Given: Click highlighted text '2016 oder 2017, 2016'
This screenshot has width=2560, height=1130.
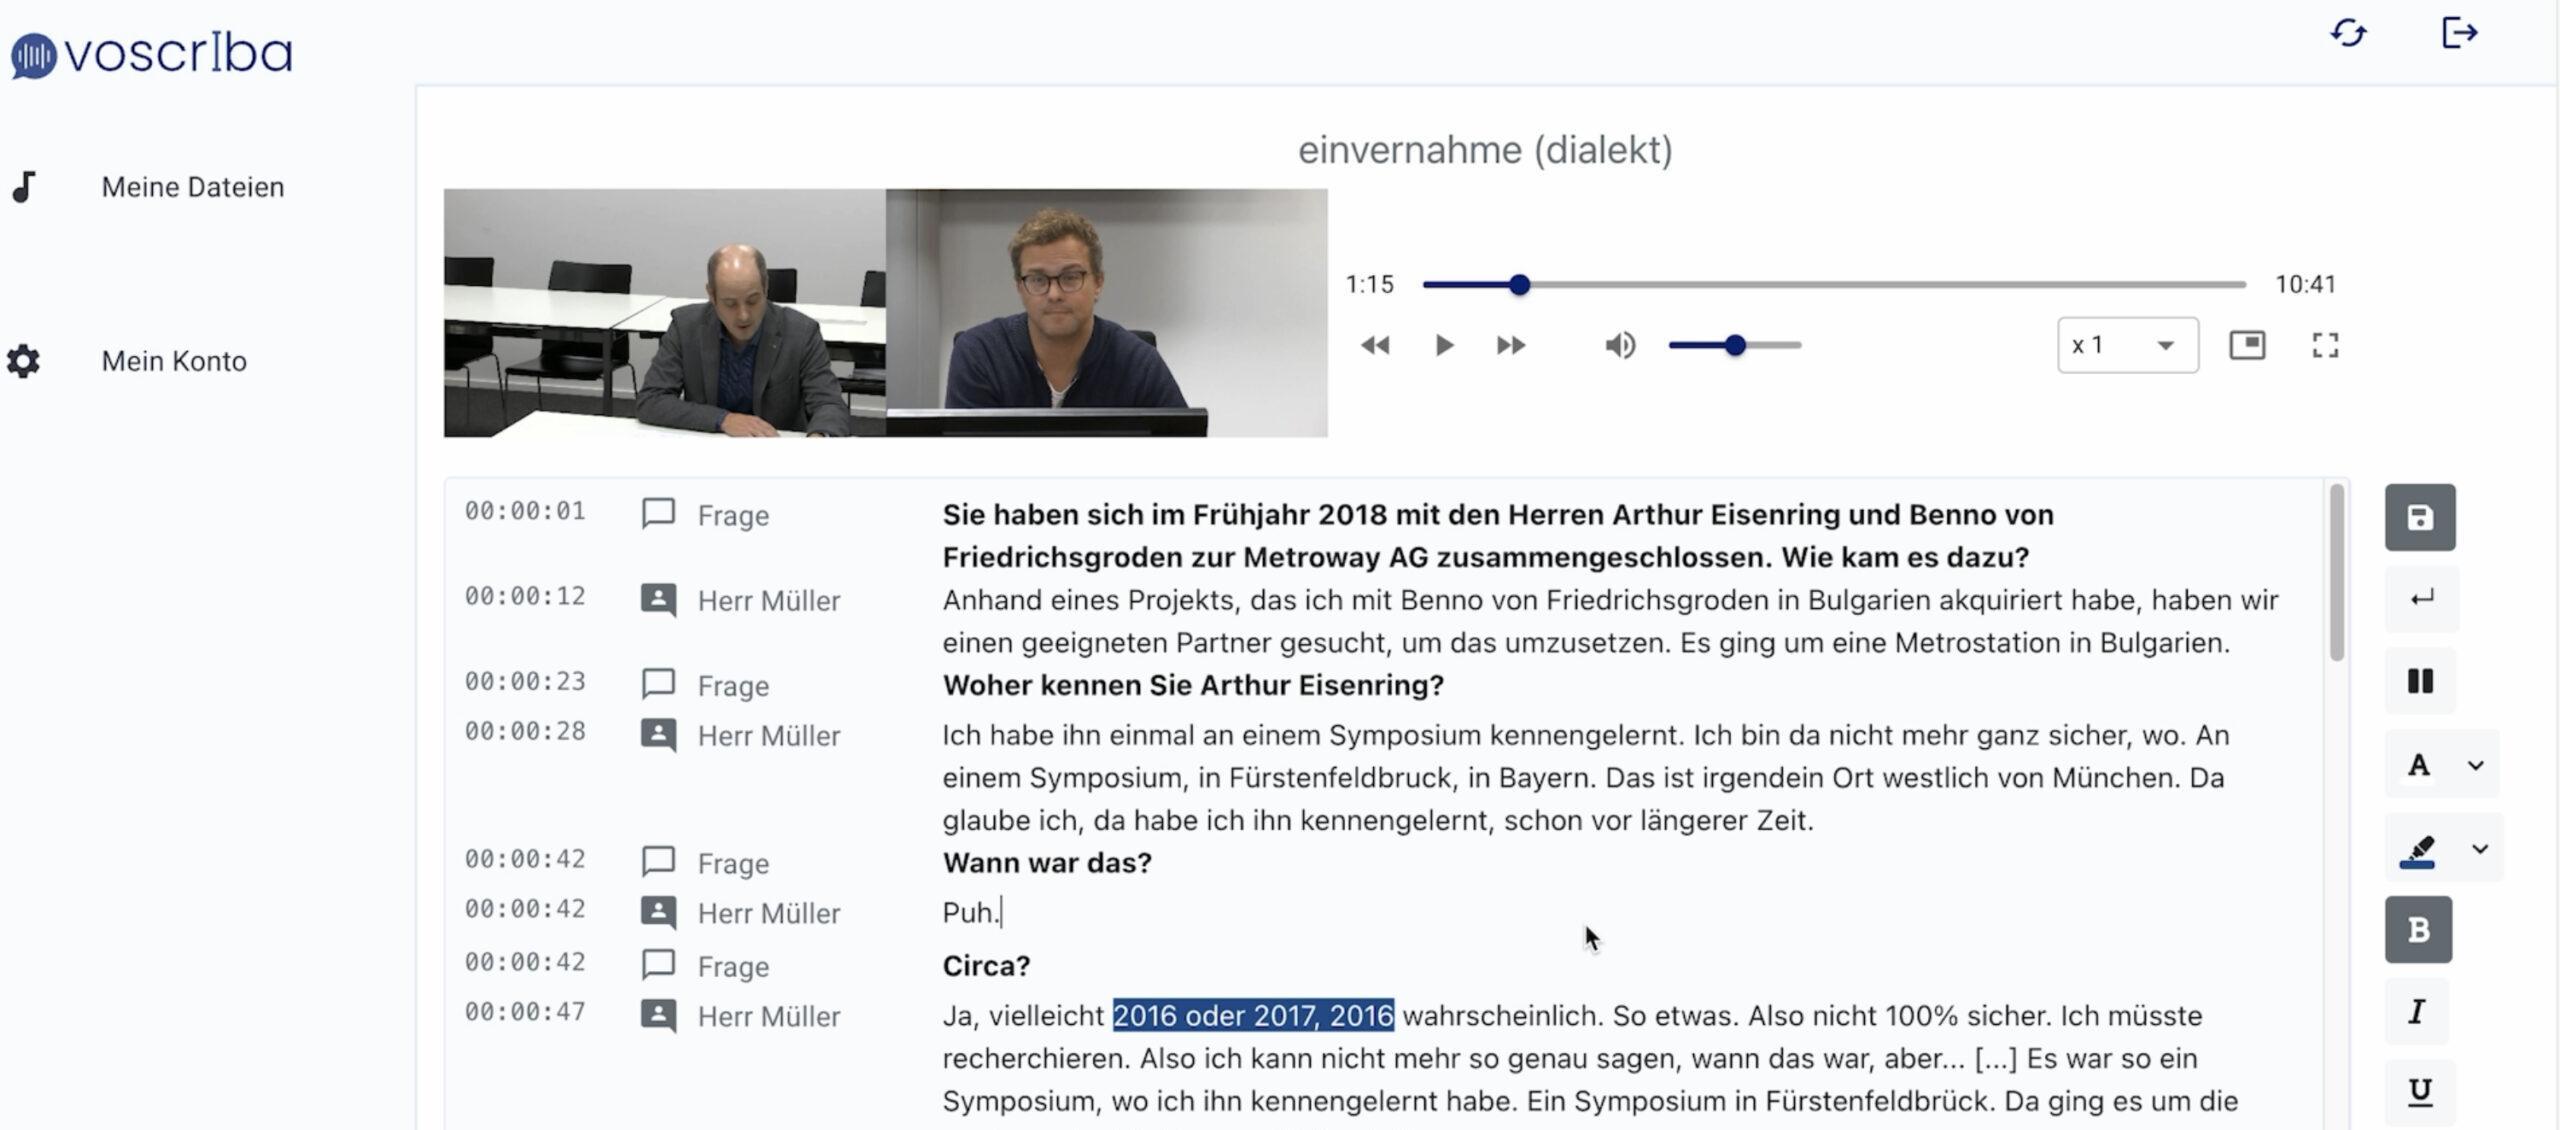Looking at the screenshot, I should tap(1253, 1016).
